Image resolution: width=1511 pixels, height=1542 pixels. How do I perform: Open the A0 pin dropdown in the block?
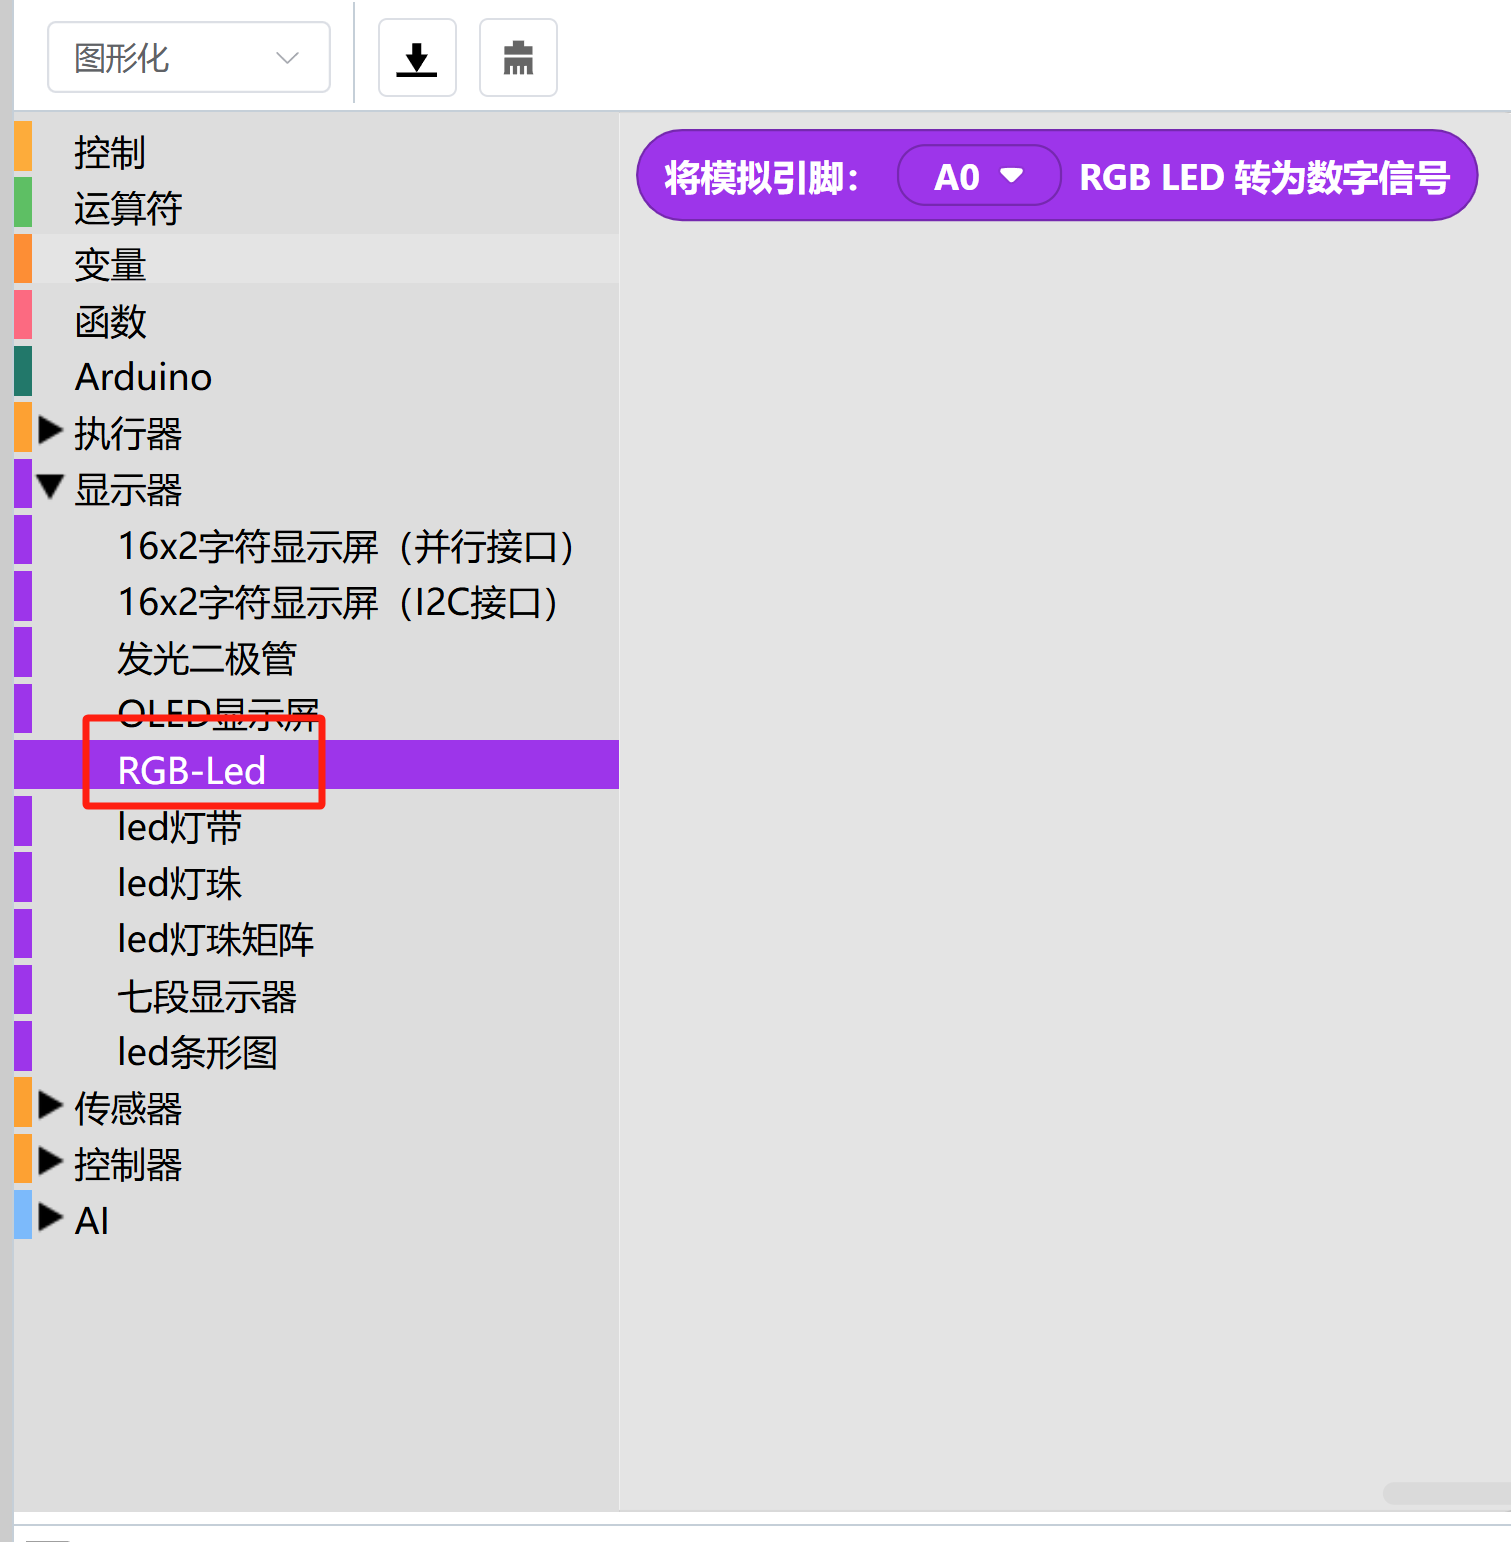coord(978,177)
